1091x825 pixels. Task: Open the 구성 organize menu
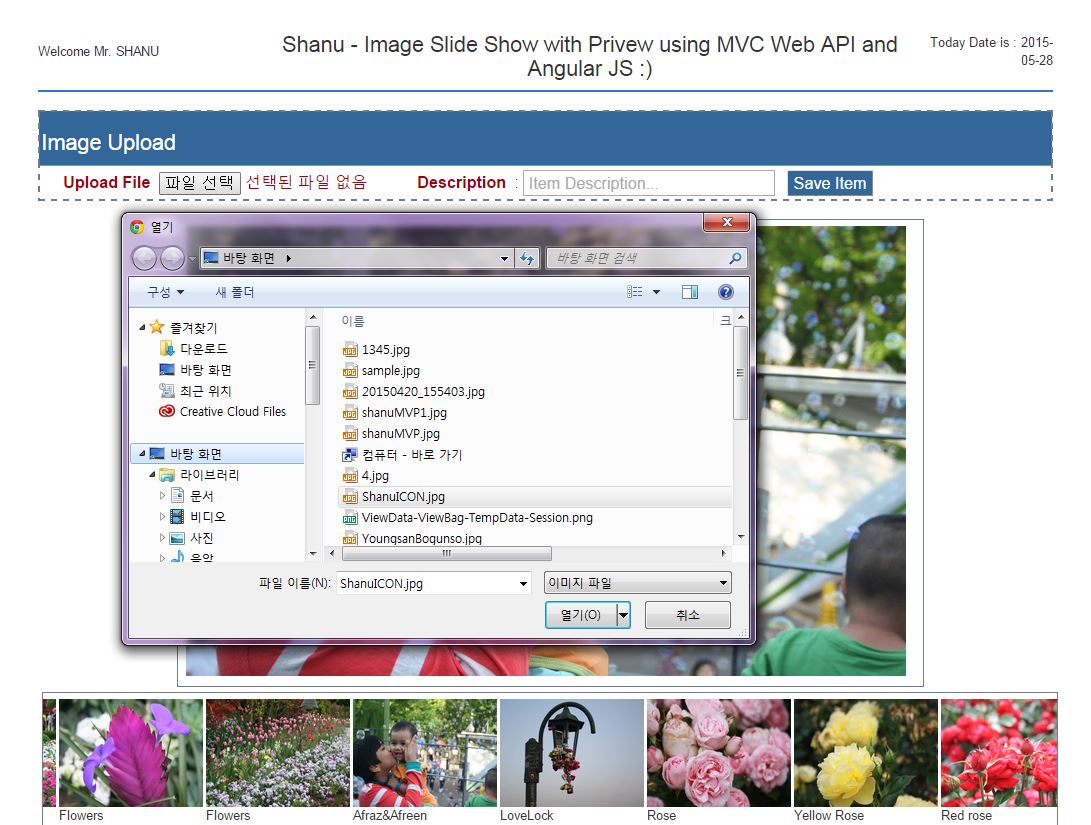click(165, 292)
